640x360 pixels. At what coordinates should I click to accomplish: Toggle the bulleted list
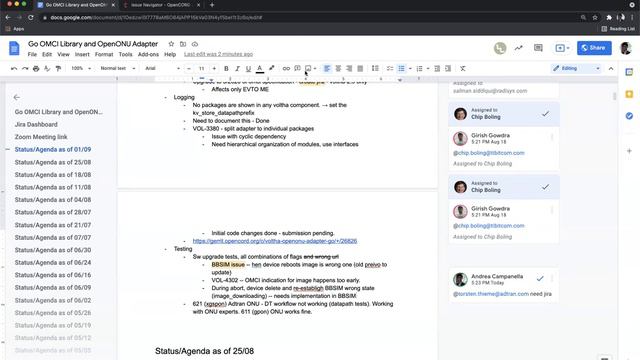click(x=401, y=69)
